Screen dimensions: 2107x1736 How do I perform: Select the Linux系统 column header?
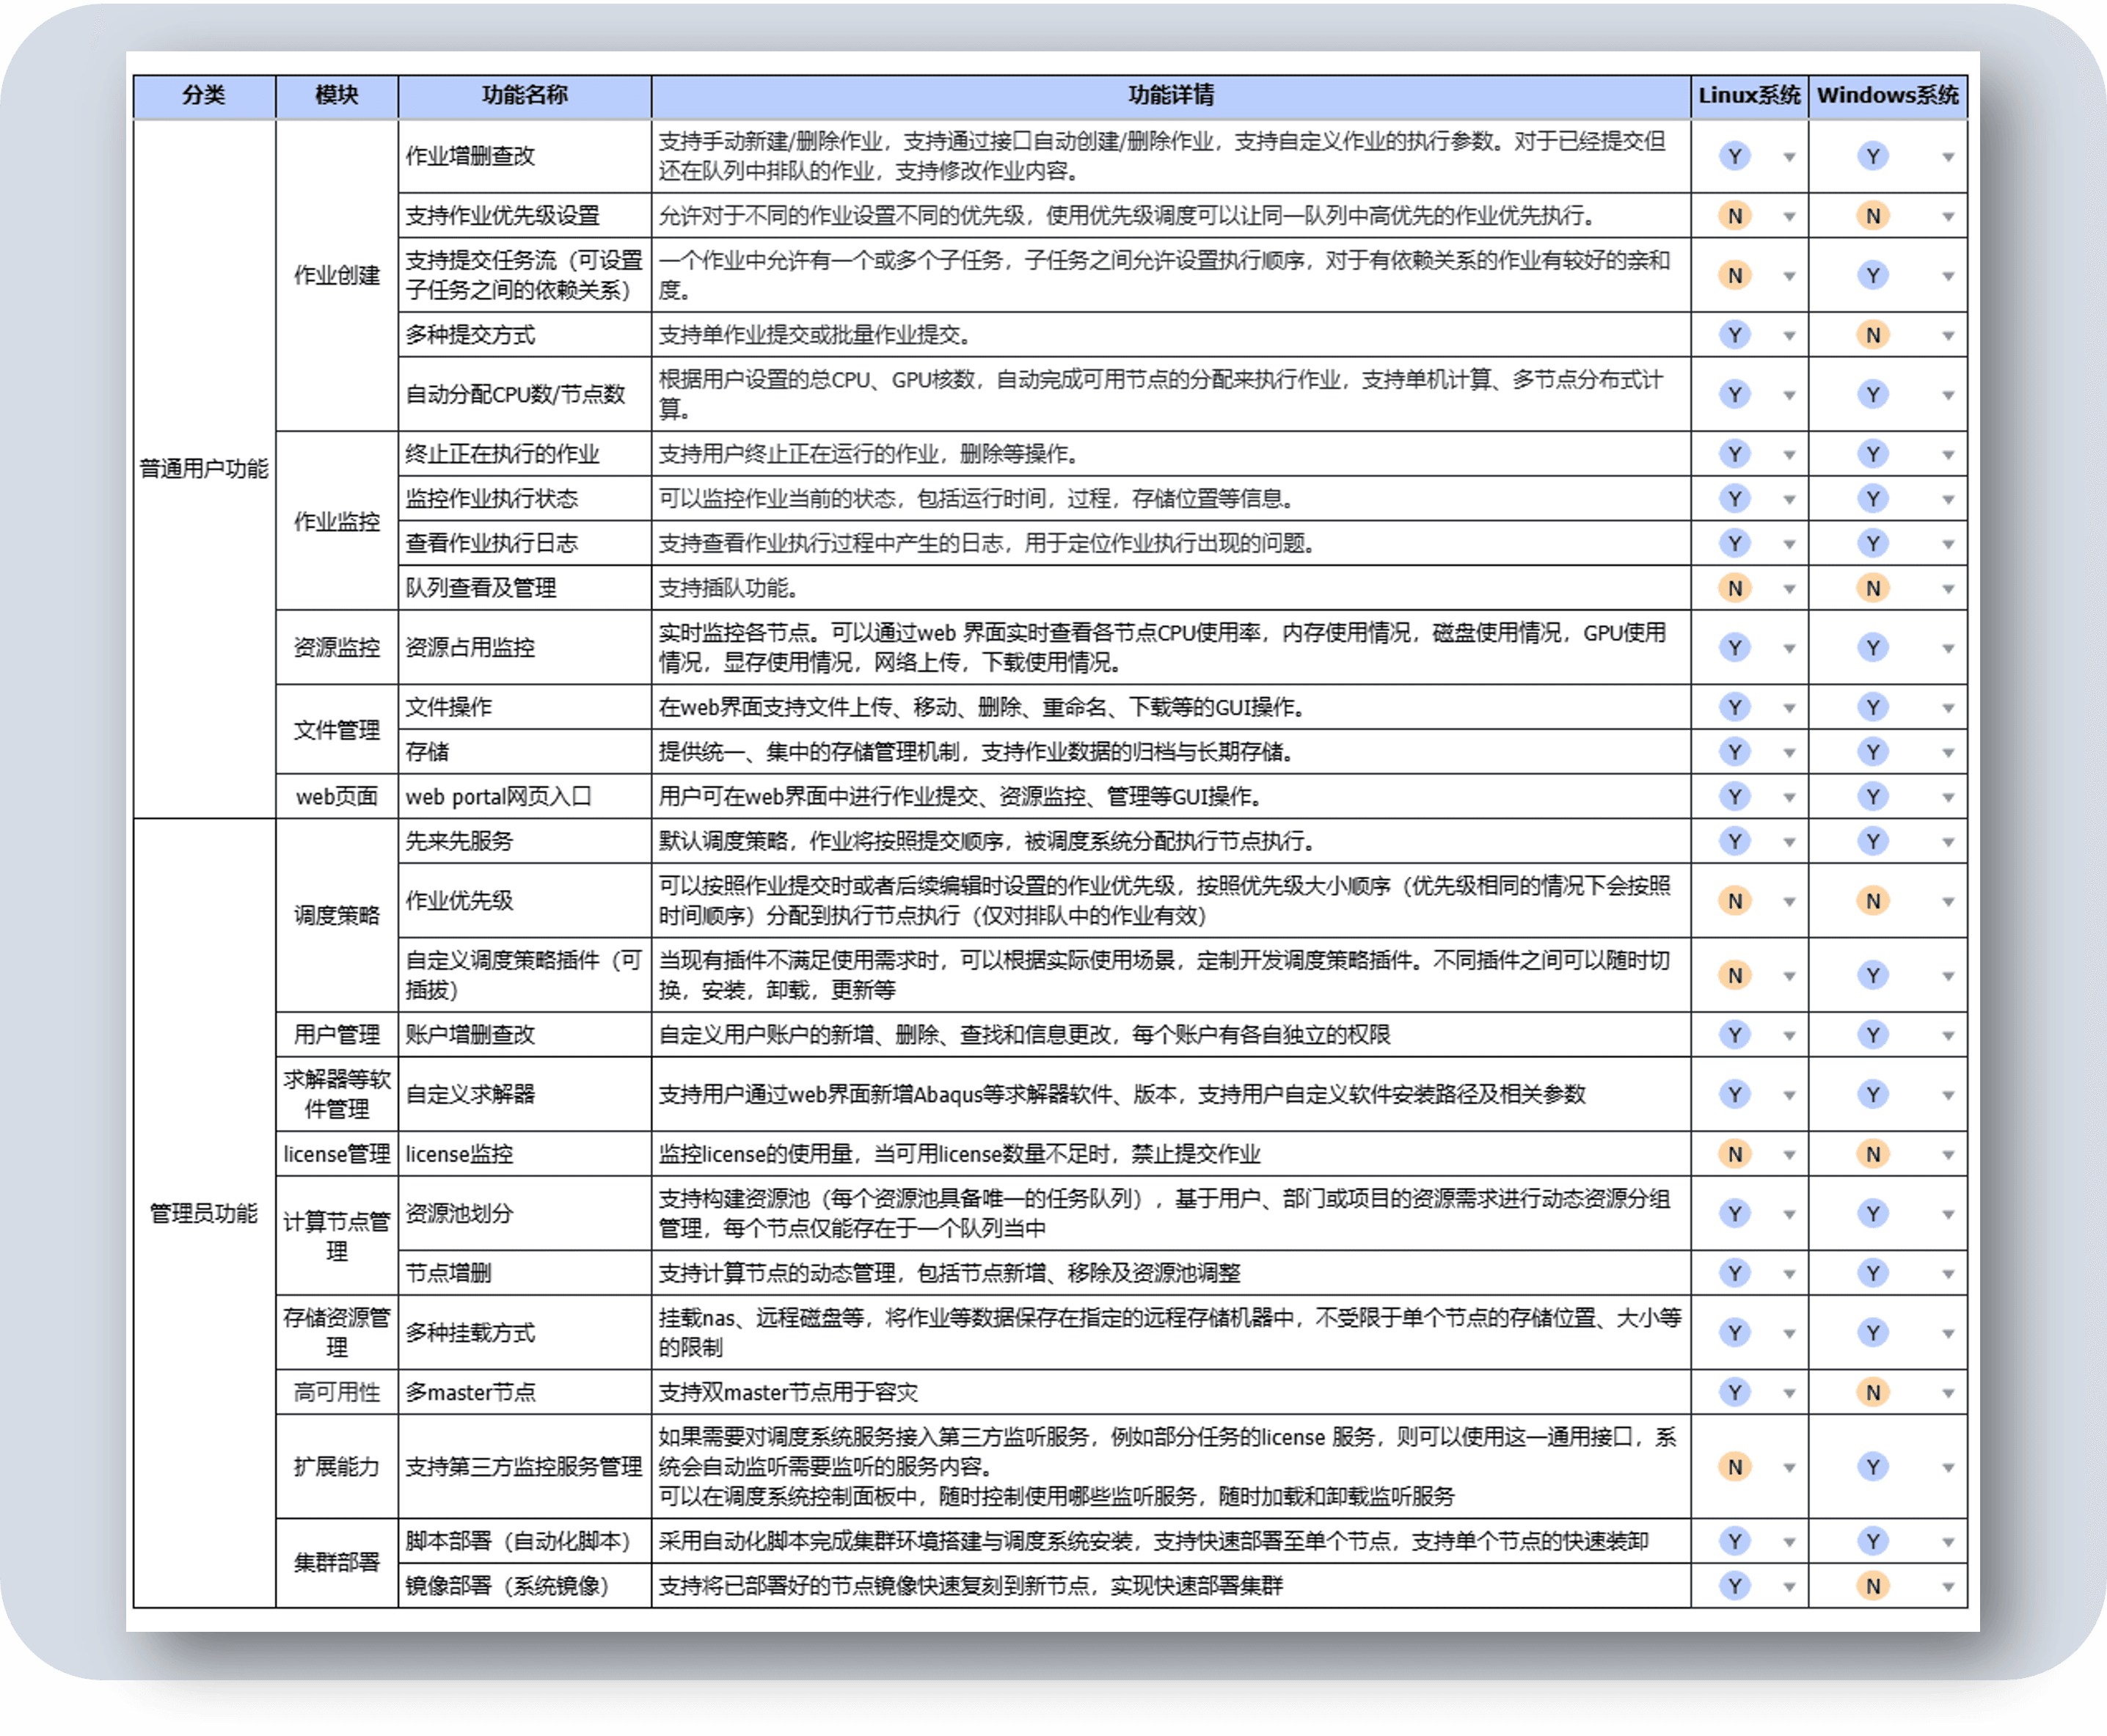[x=1748, y=95]
